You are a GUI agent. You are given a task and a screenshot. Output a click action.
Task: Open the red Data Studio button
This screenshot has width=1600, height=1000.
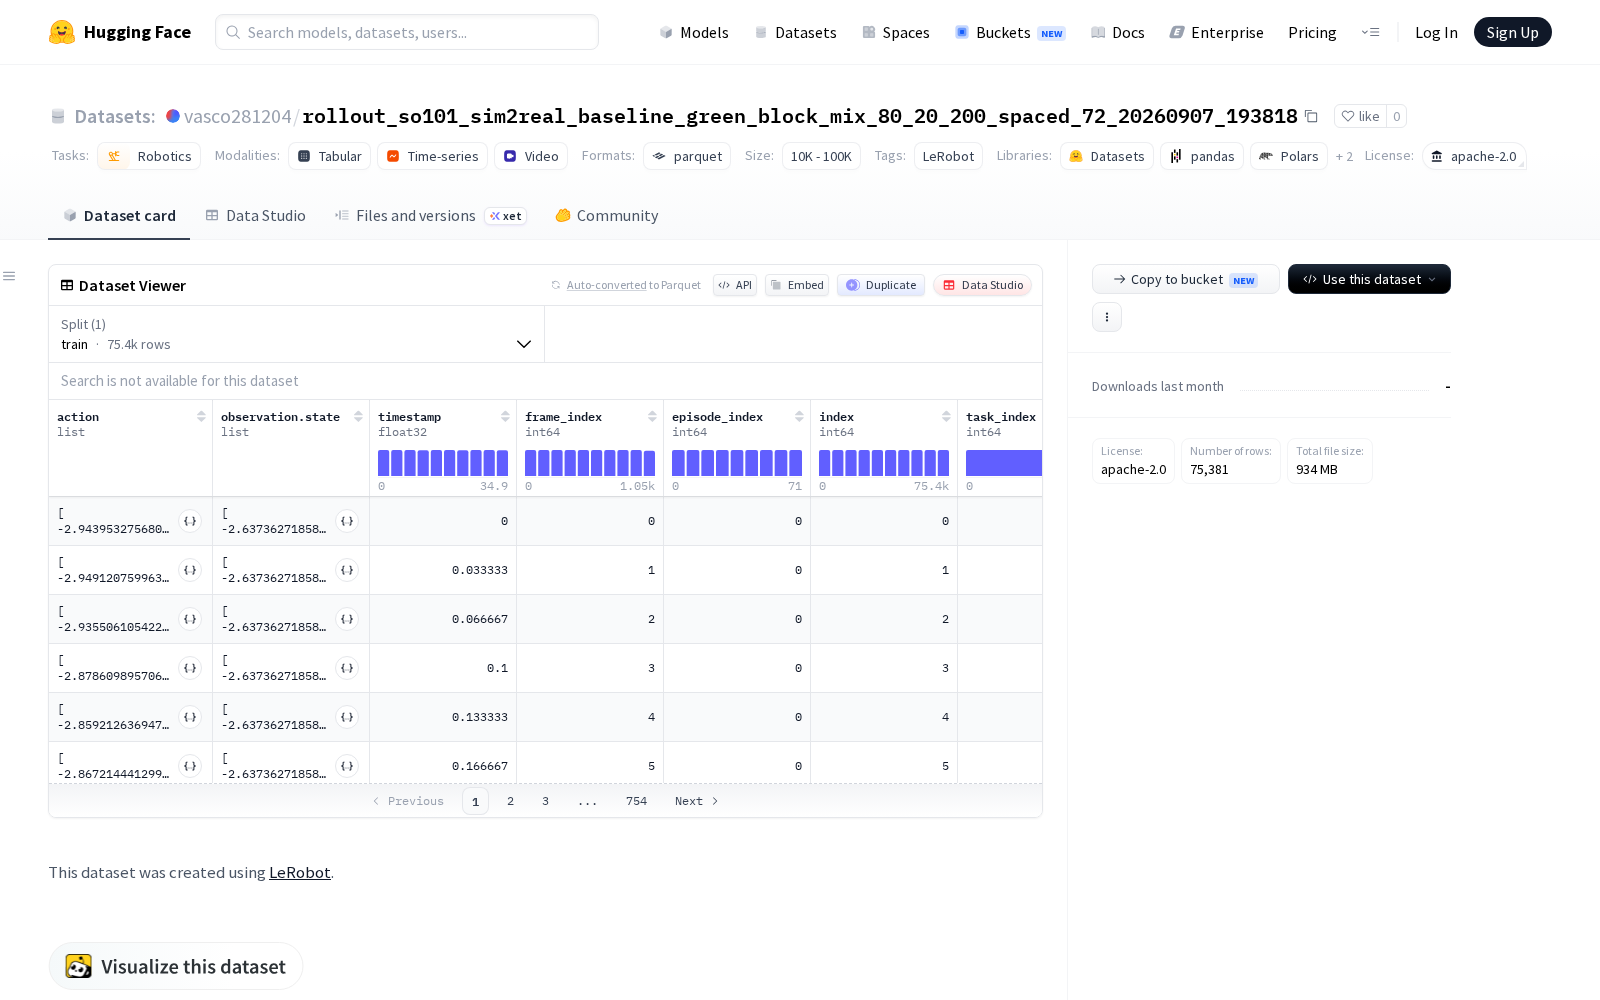(x=983, y=285)
